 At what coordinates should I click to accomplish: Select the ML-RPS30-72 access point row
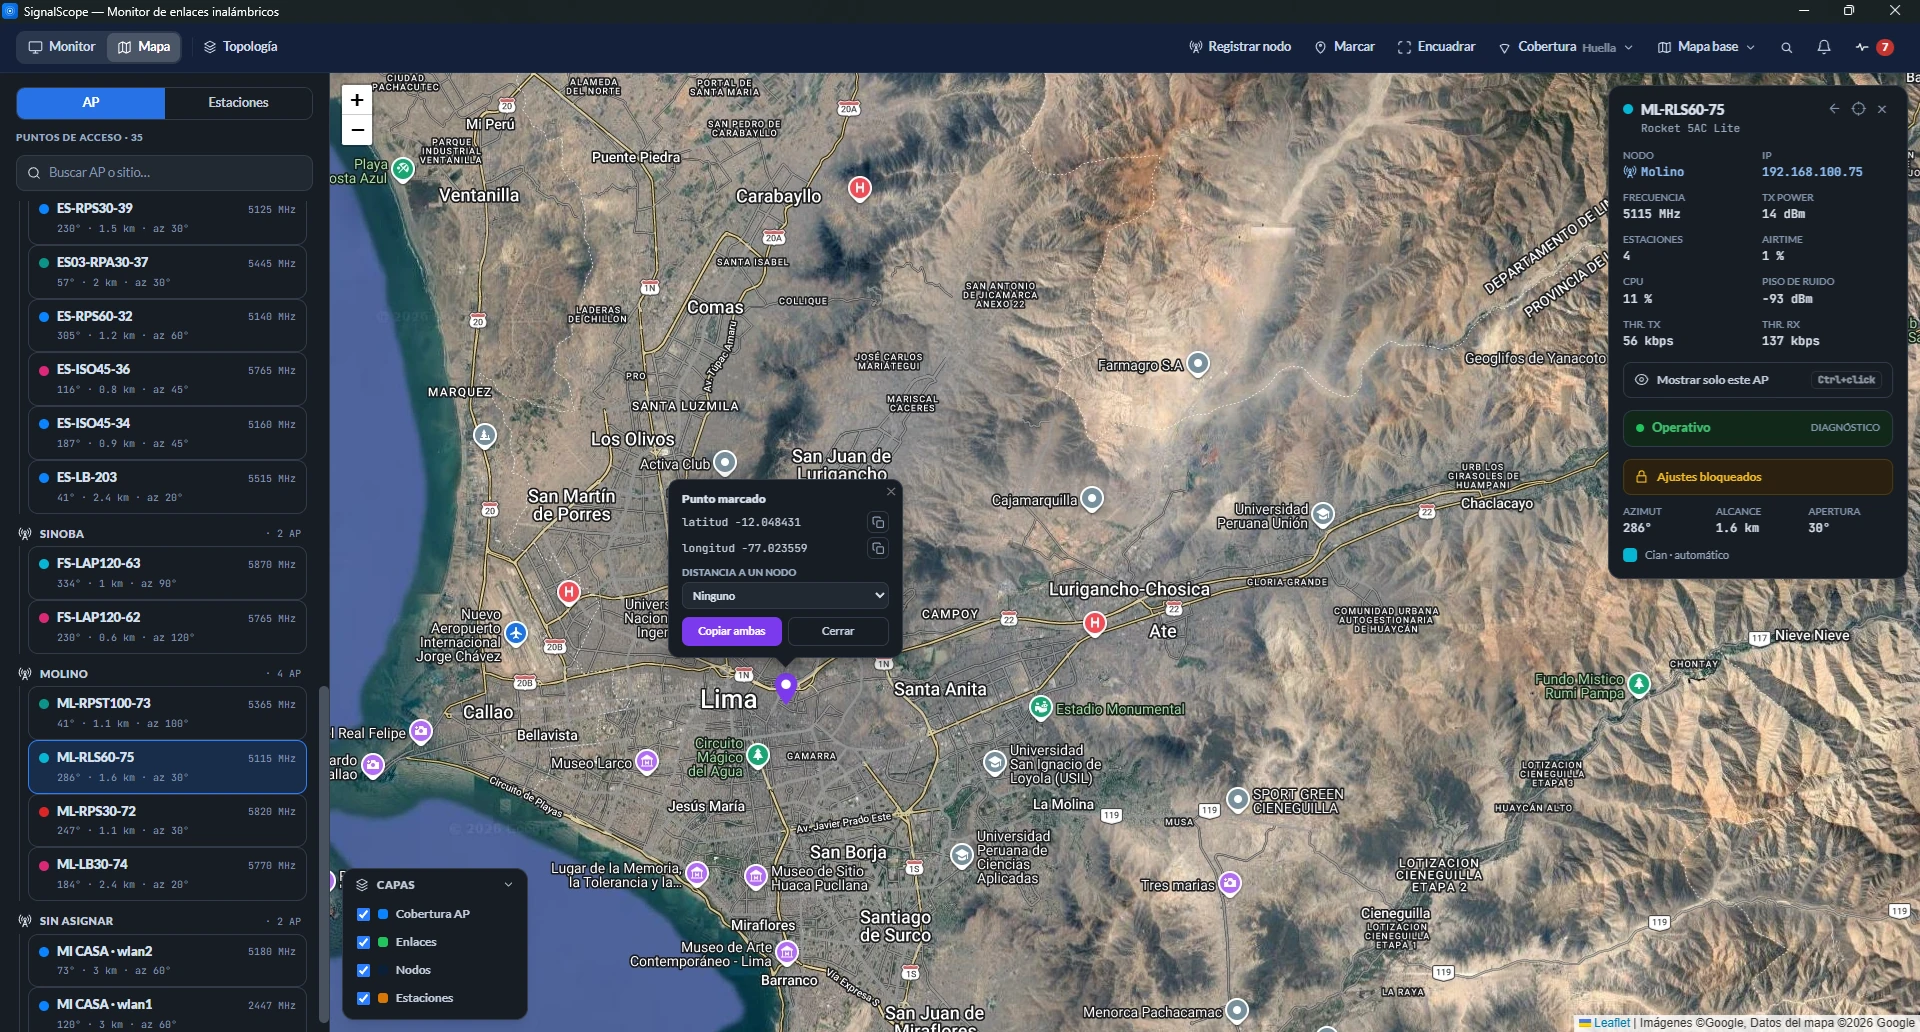167,821
